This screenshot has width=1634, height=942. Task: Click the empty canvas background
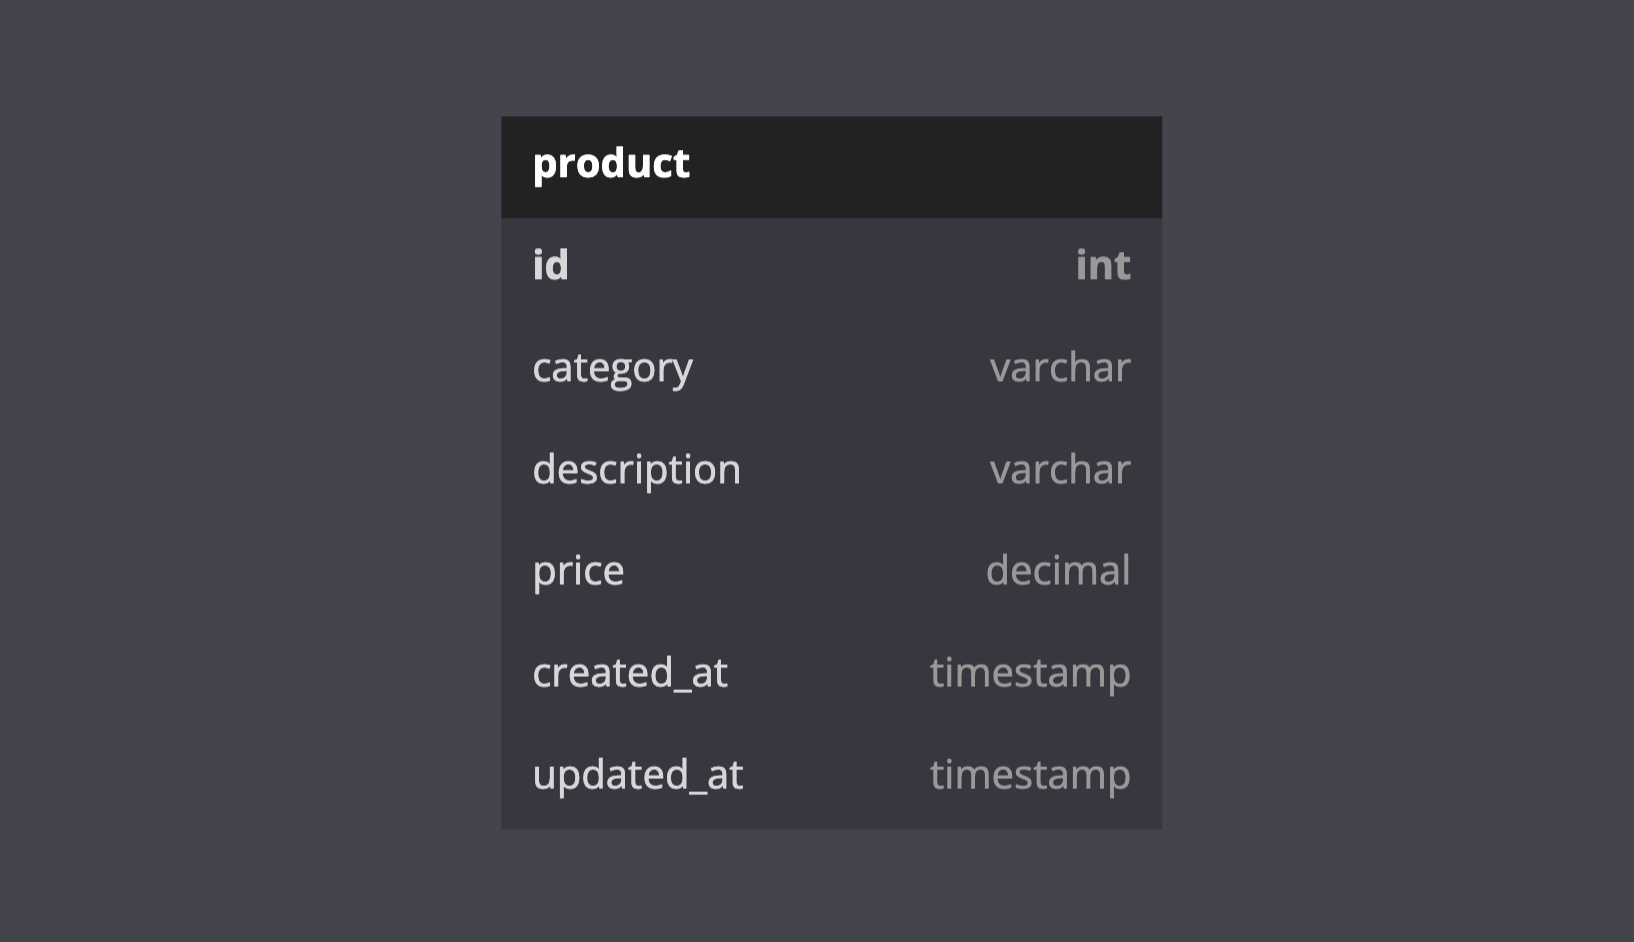(x=250, y=470)
